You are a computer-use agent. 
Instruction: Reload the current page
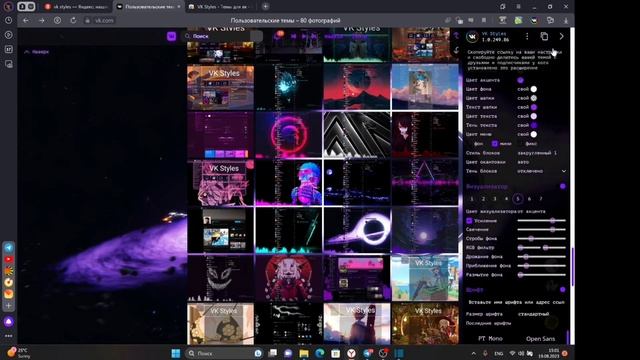(73, 20)
